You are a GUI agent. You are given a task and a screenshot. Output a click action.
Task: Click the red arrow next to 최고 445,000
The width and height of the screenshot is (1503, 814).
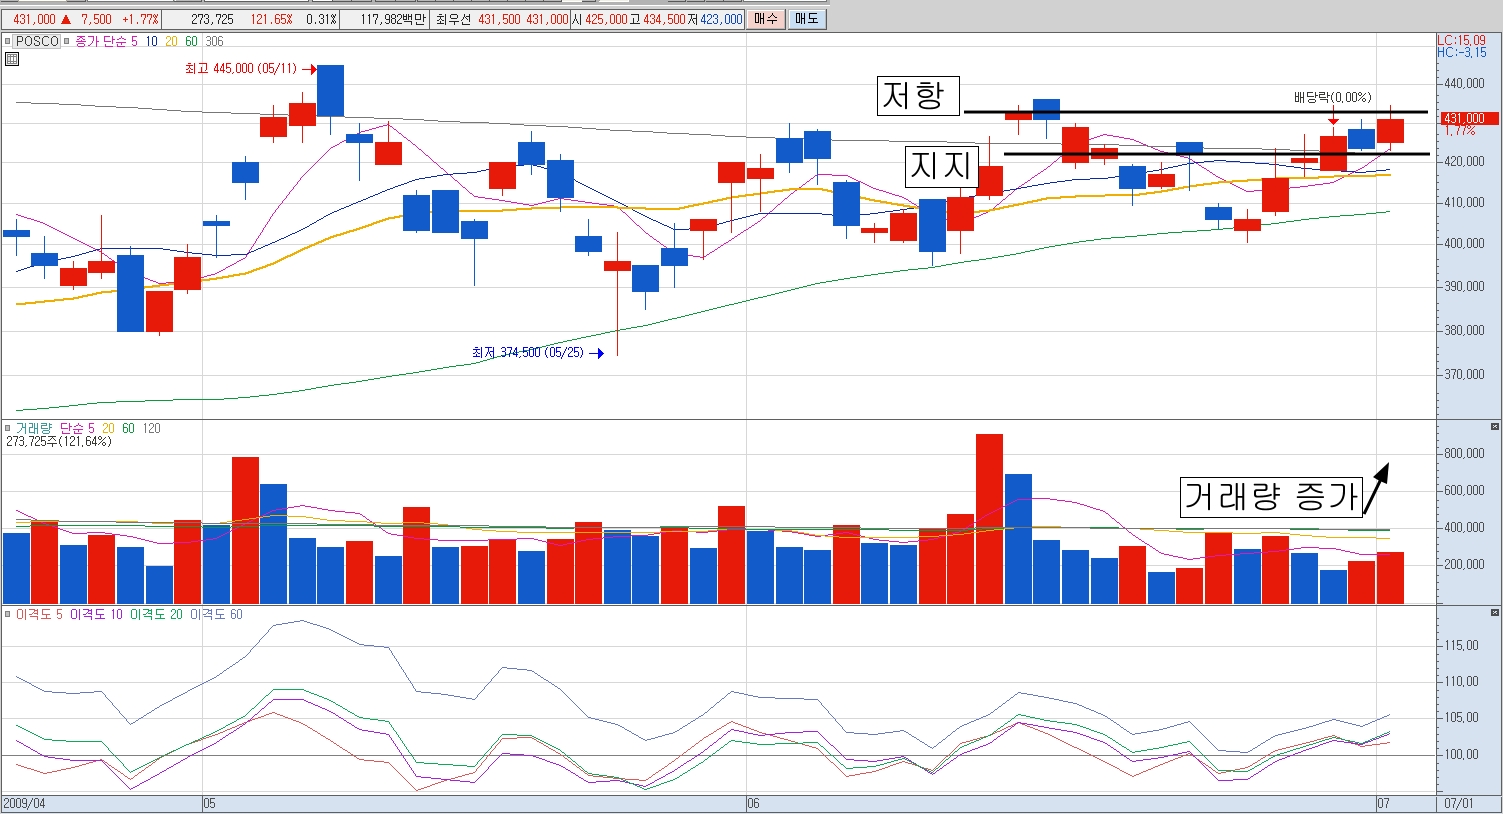pos(309,70)
